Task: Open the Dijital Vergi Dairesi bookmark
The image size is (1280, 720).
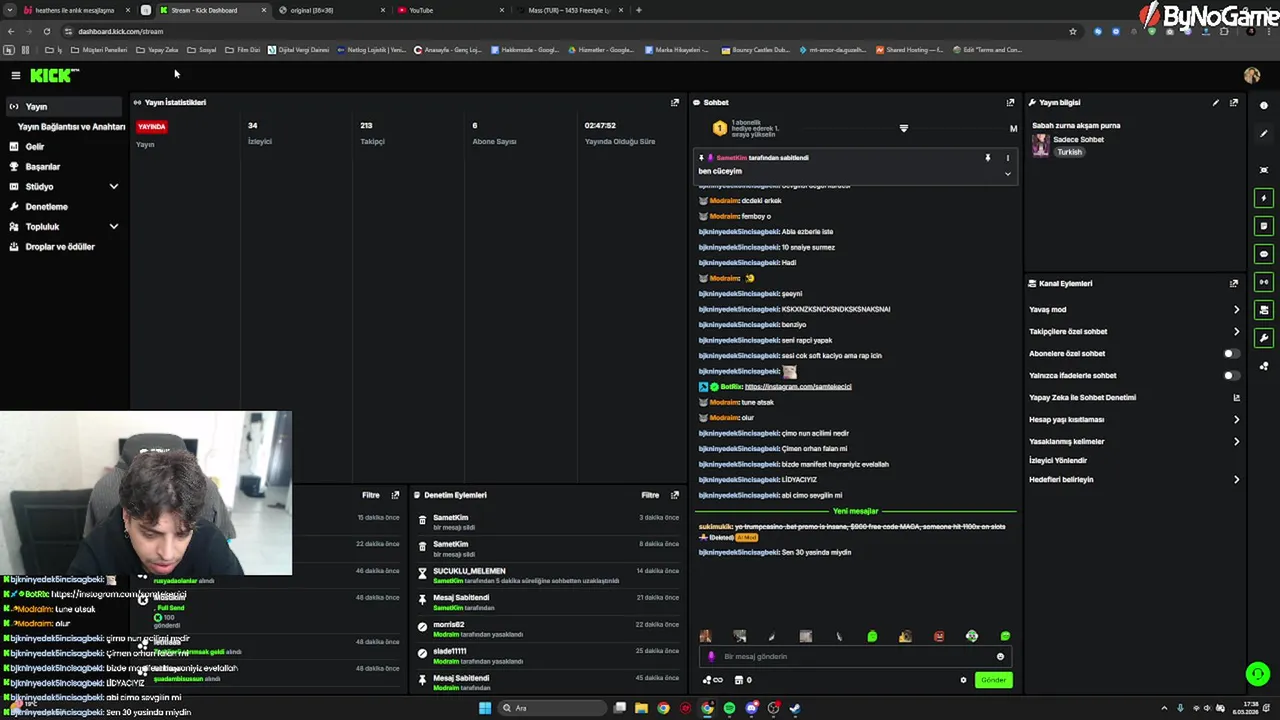Action: pyautogui.click(x=298, y=49)
